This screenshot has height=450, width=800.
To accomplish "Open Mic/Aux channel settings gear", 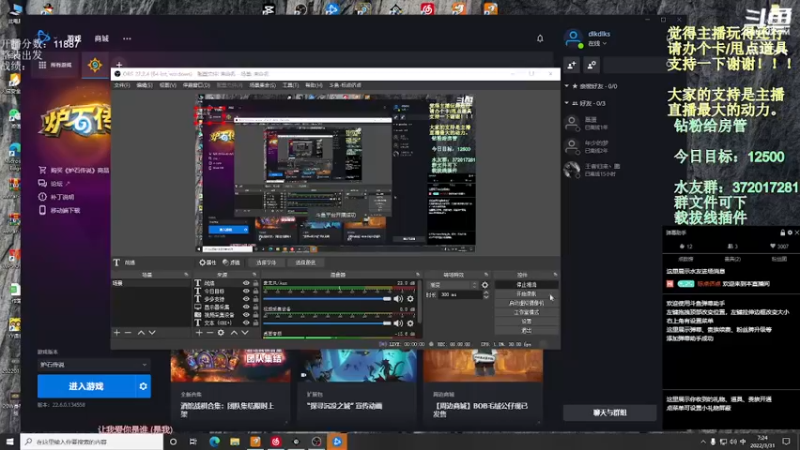I will 410,299.
